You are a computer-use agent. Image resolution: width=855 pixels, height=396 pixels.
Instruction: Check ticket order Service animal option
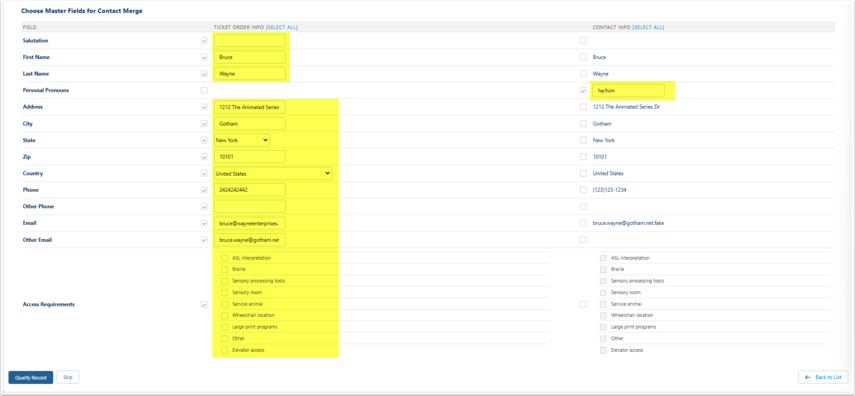coord(224,304)
